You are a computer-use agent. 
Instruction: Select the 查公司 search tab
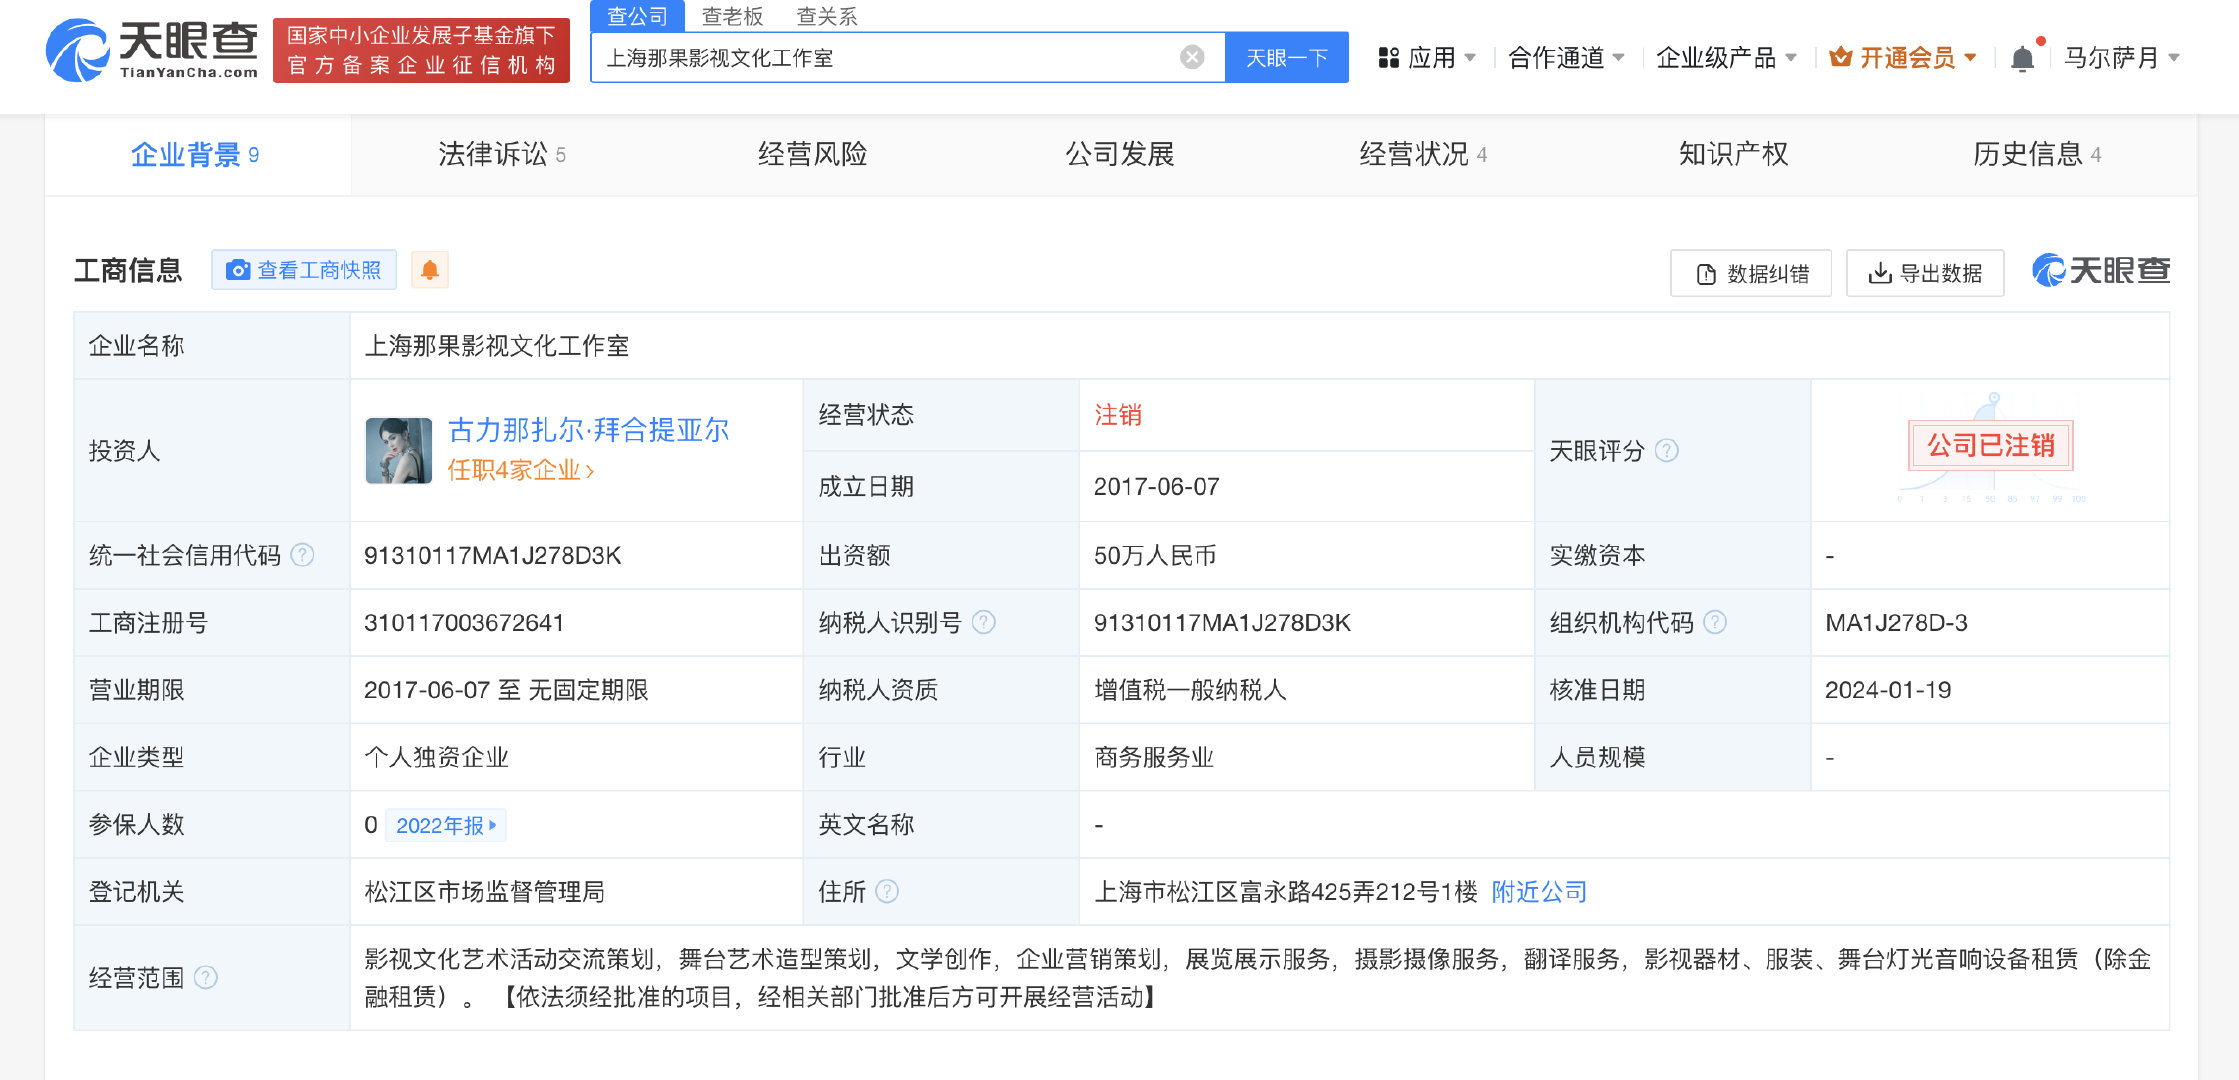(637, 16)
